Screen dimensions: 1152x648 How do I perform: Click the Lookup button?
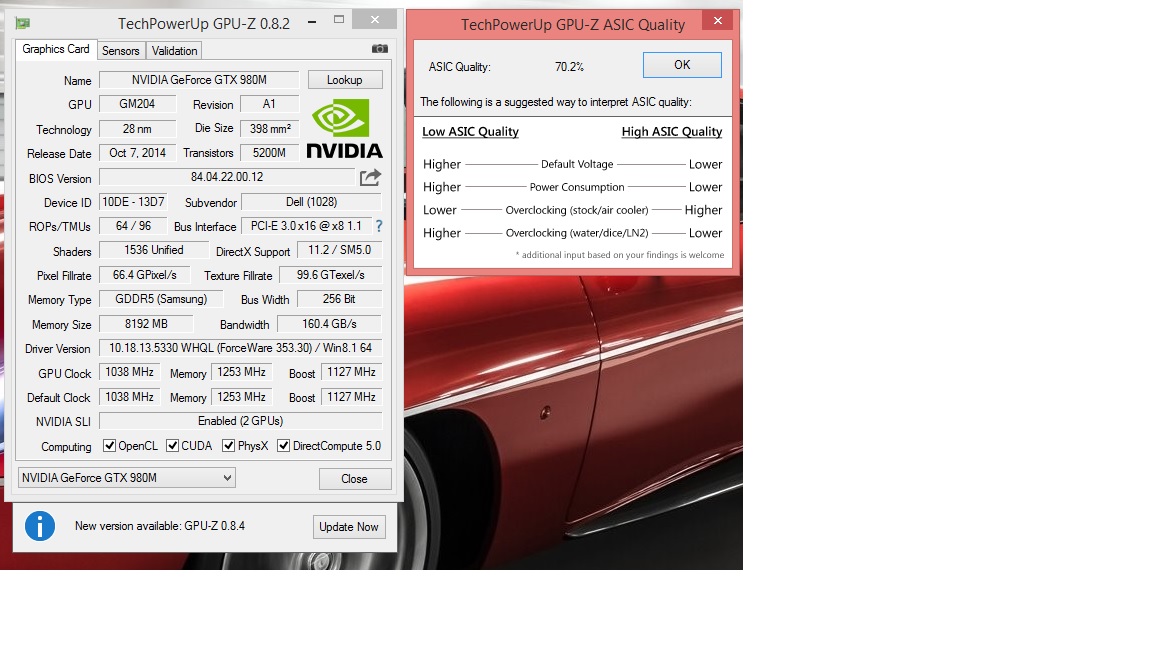point(345,79)
